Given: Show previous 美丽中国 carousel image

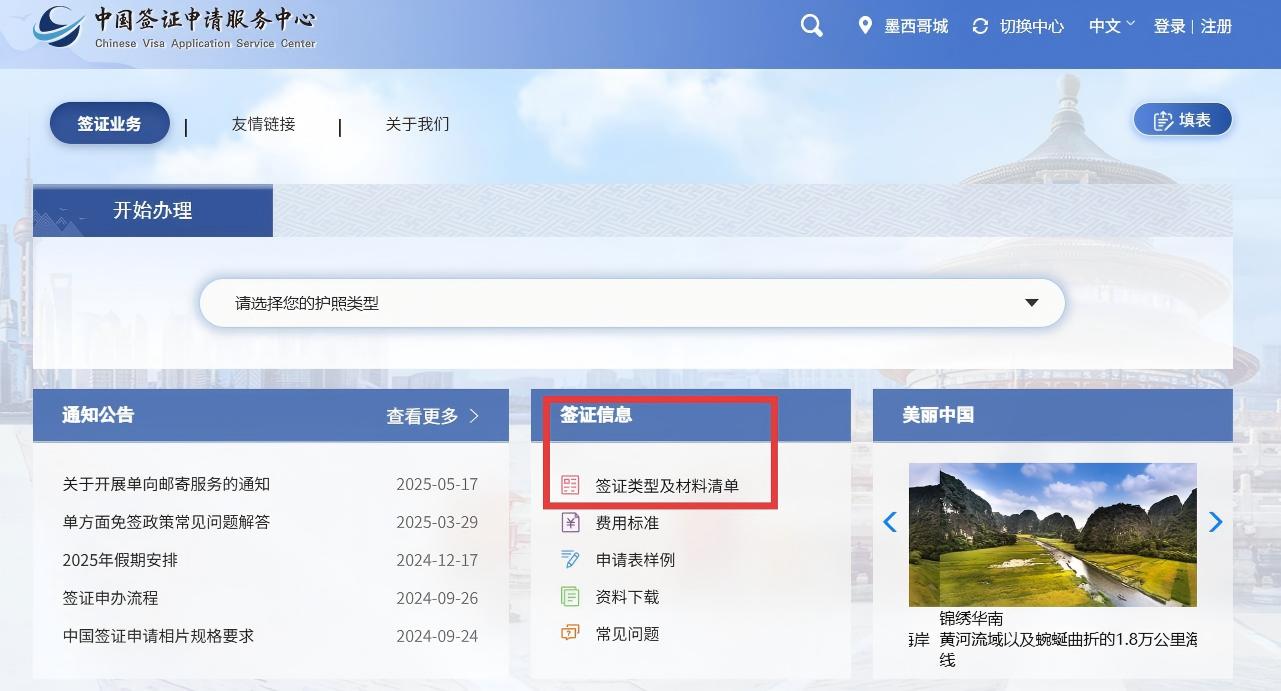Looking at the screenshot, I should tap(889, 522).
